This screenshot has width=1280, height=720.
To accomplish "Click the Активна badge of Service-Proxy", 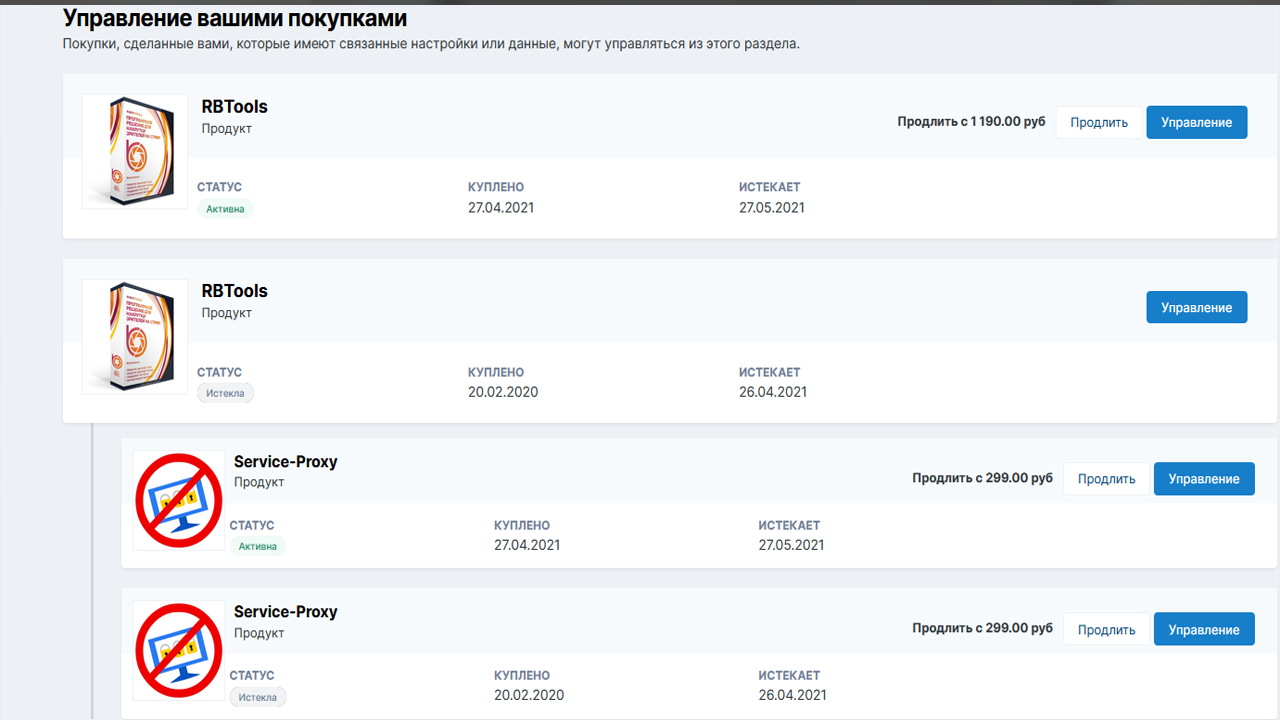I will coord(257,546).
